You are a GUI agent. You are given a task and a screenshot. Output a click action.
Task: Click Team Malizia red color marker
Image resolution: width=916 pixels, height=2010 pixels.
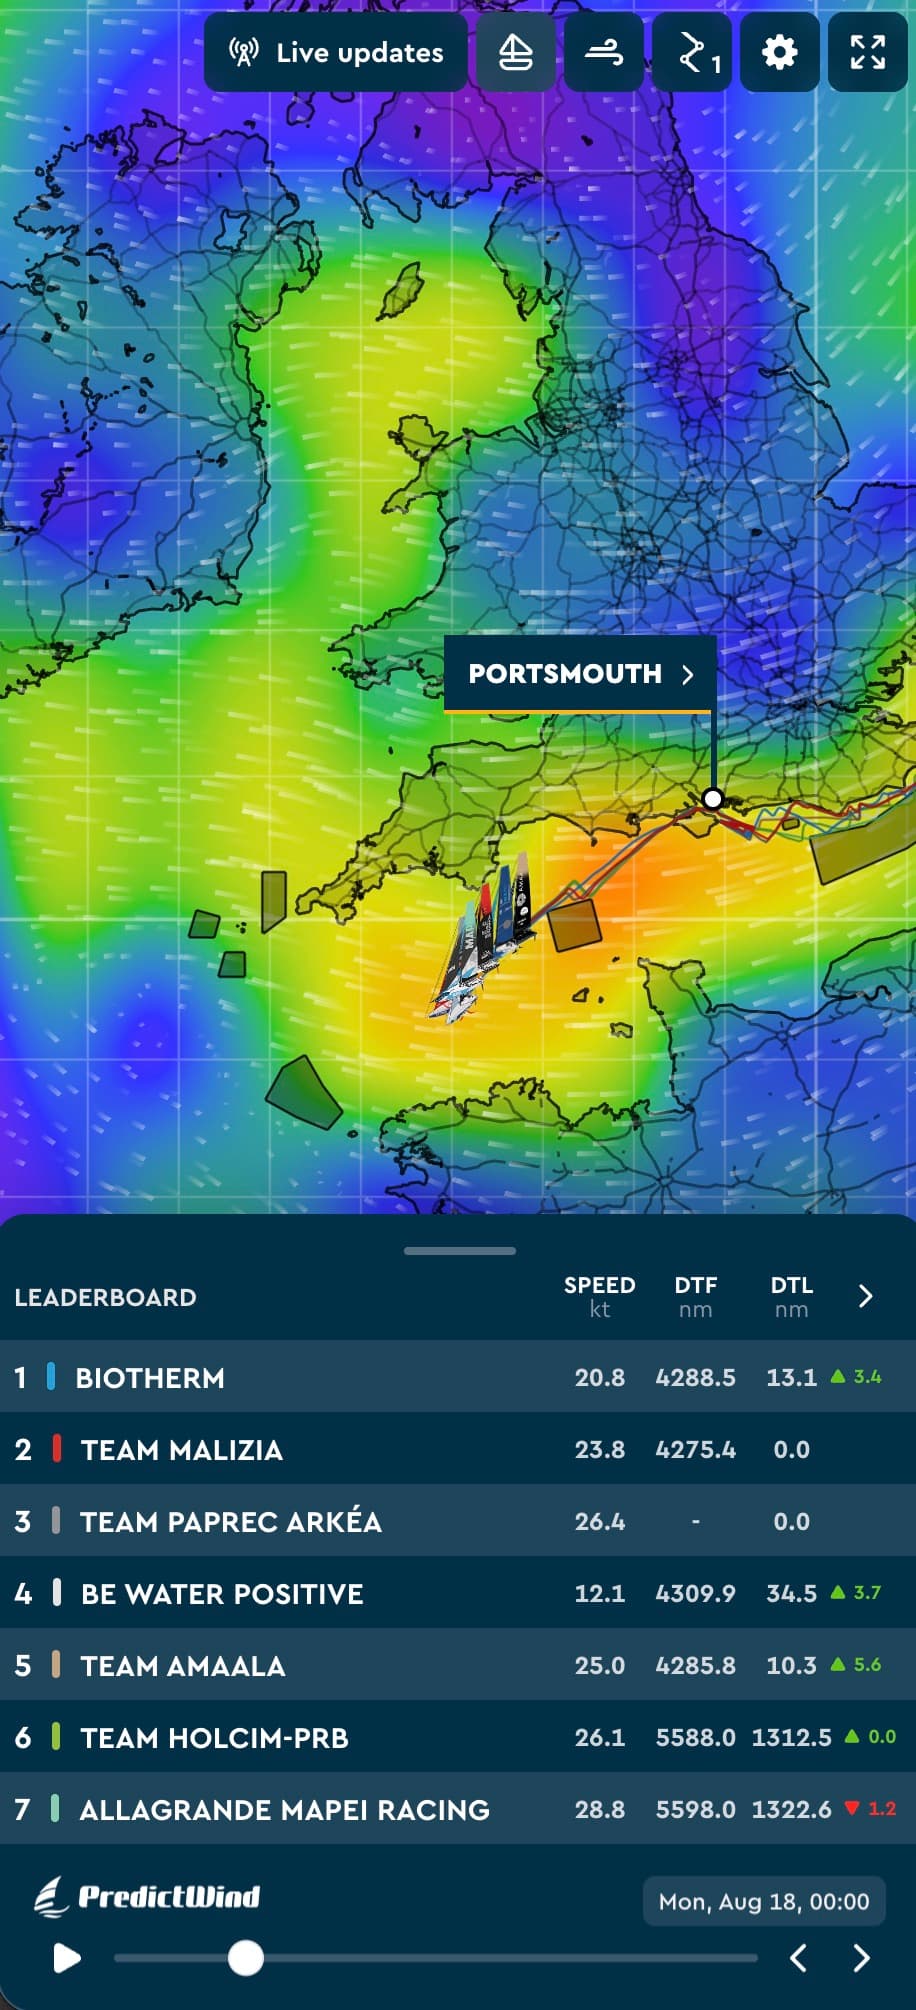point(57,1449)
